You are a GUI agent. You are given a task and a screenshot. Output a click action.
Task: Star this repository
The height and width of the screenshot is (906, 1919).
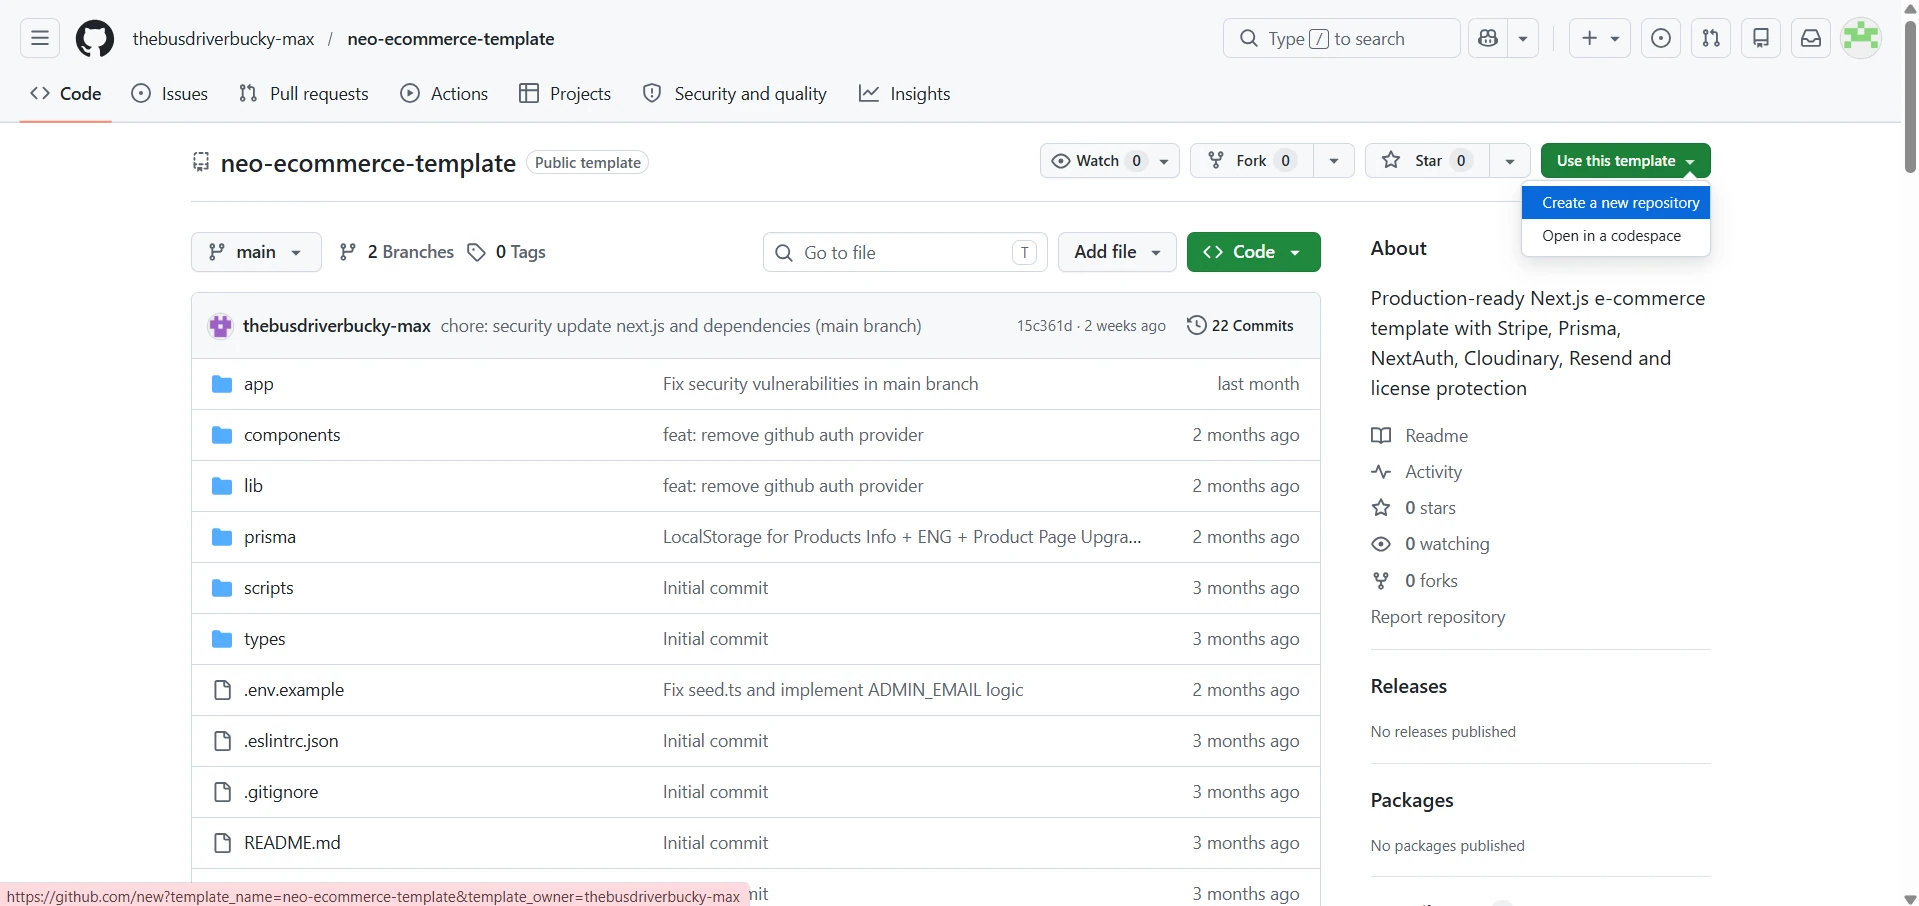[x=1427, y=161]
